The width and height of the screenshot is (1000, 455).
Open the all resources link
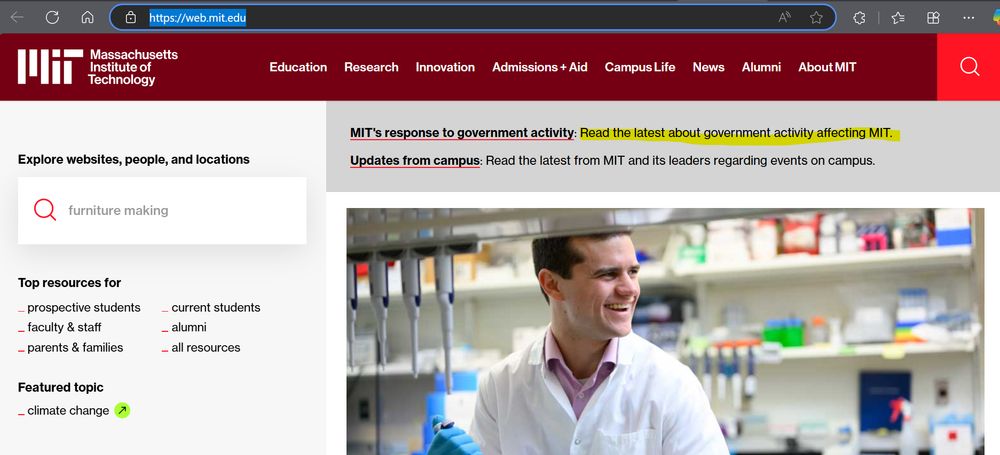click(x=206, y=348)
